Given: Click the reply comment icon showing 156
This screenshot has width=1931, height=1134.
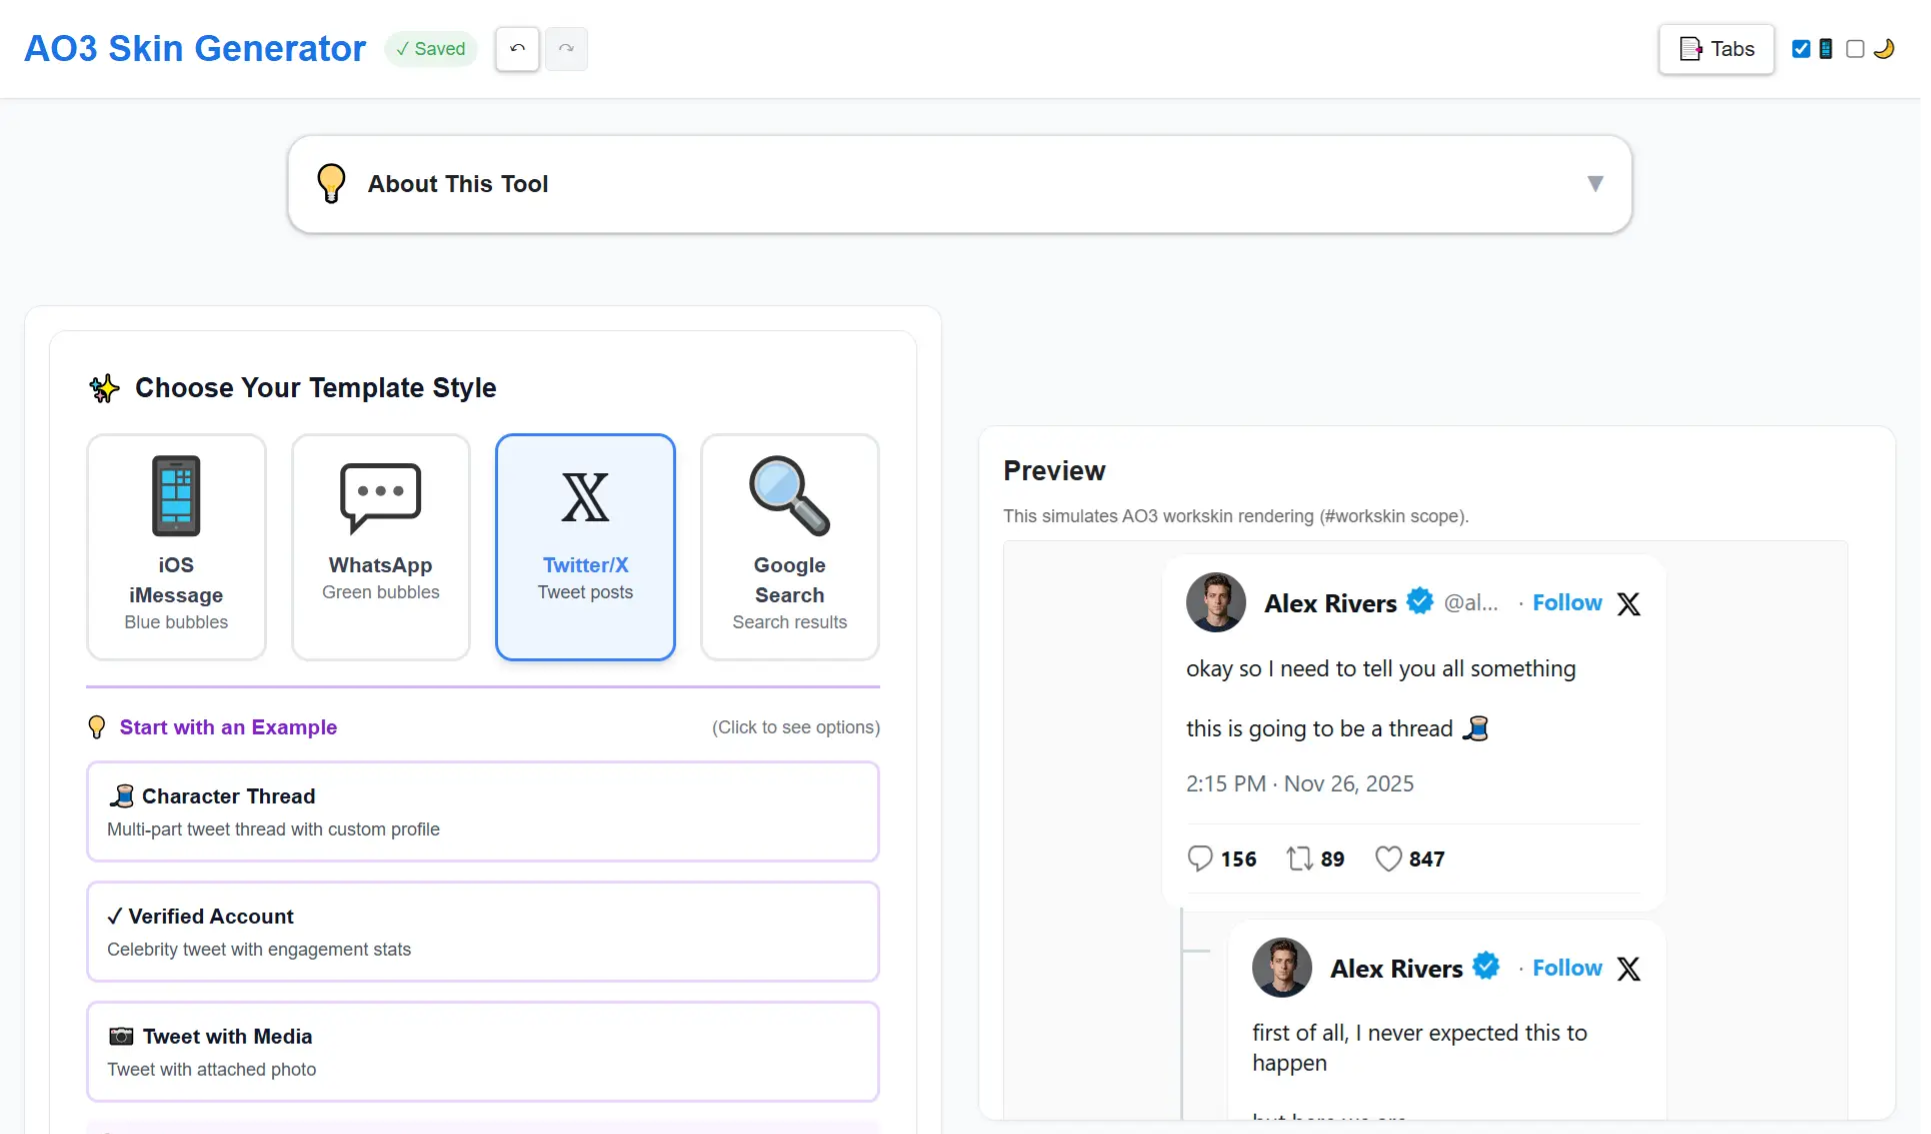Looking at the screenshot, I should [1199, 858].
